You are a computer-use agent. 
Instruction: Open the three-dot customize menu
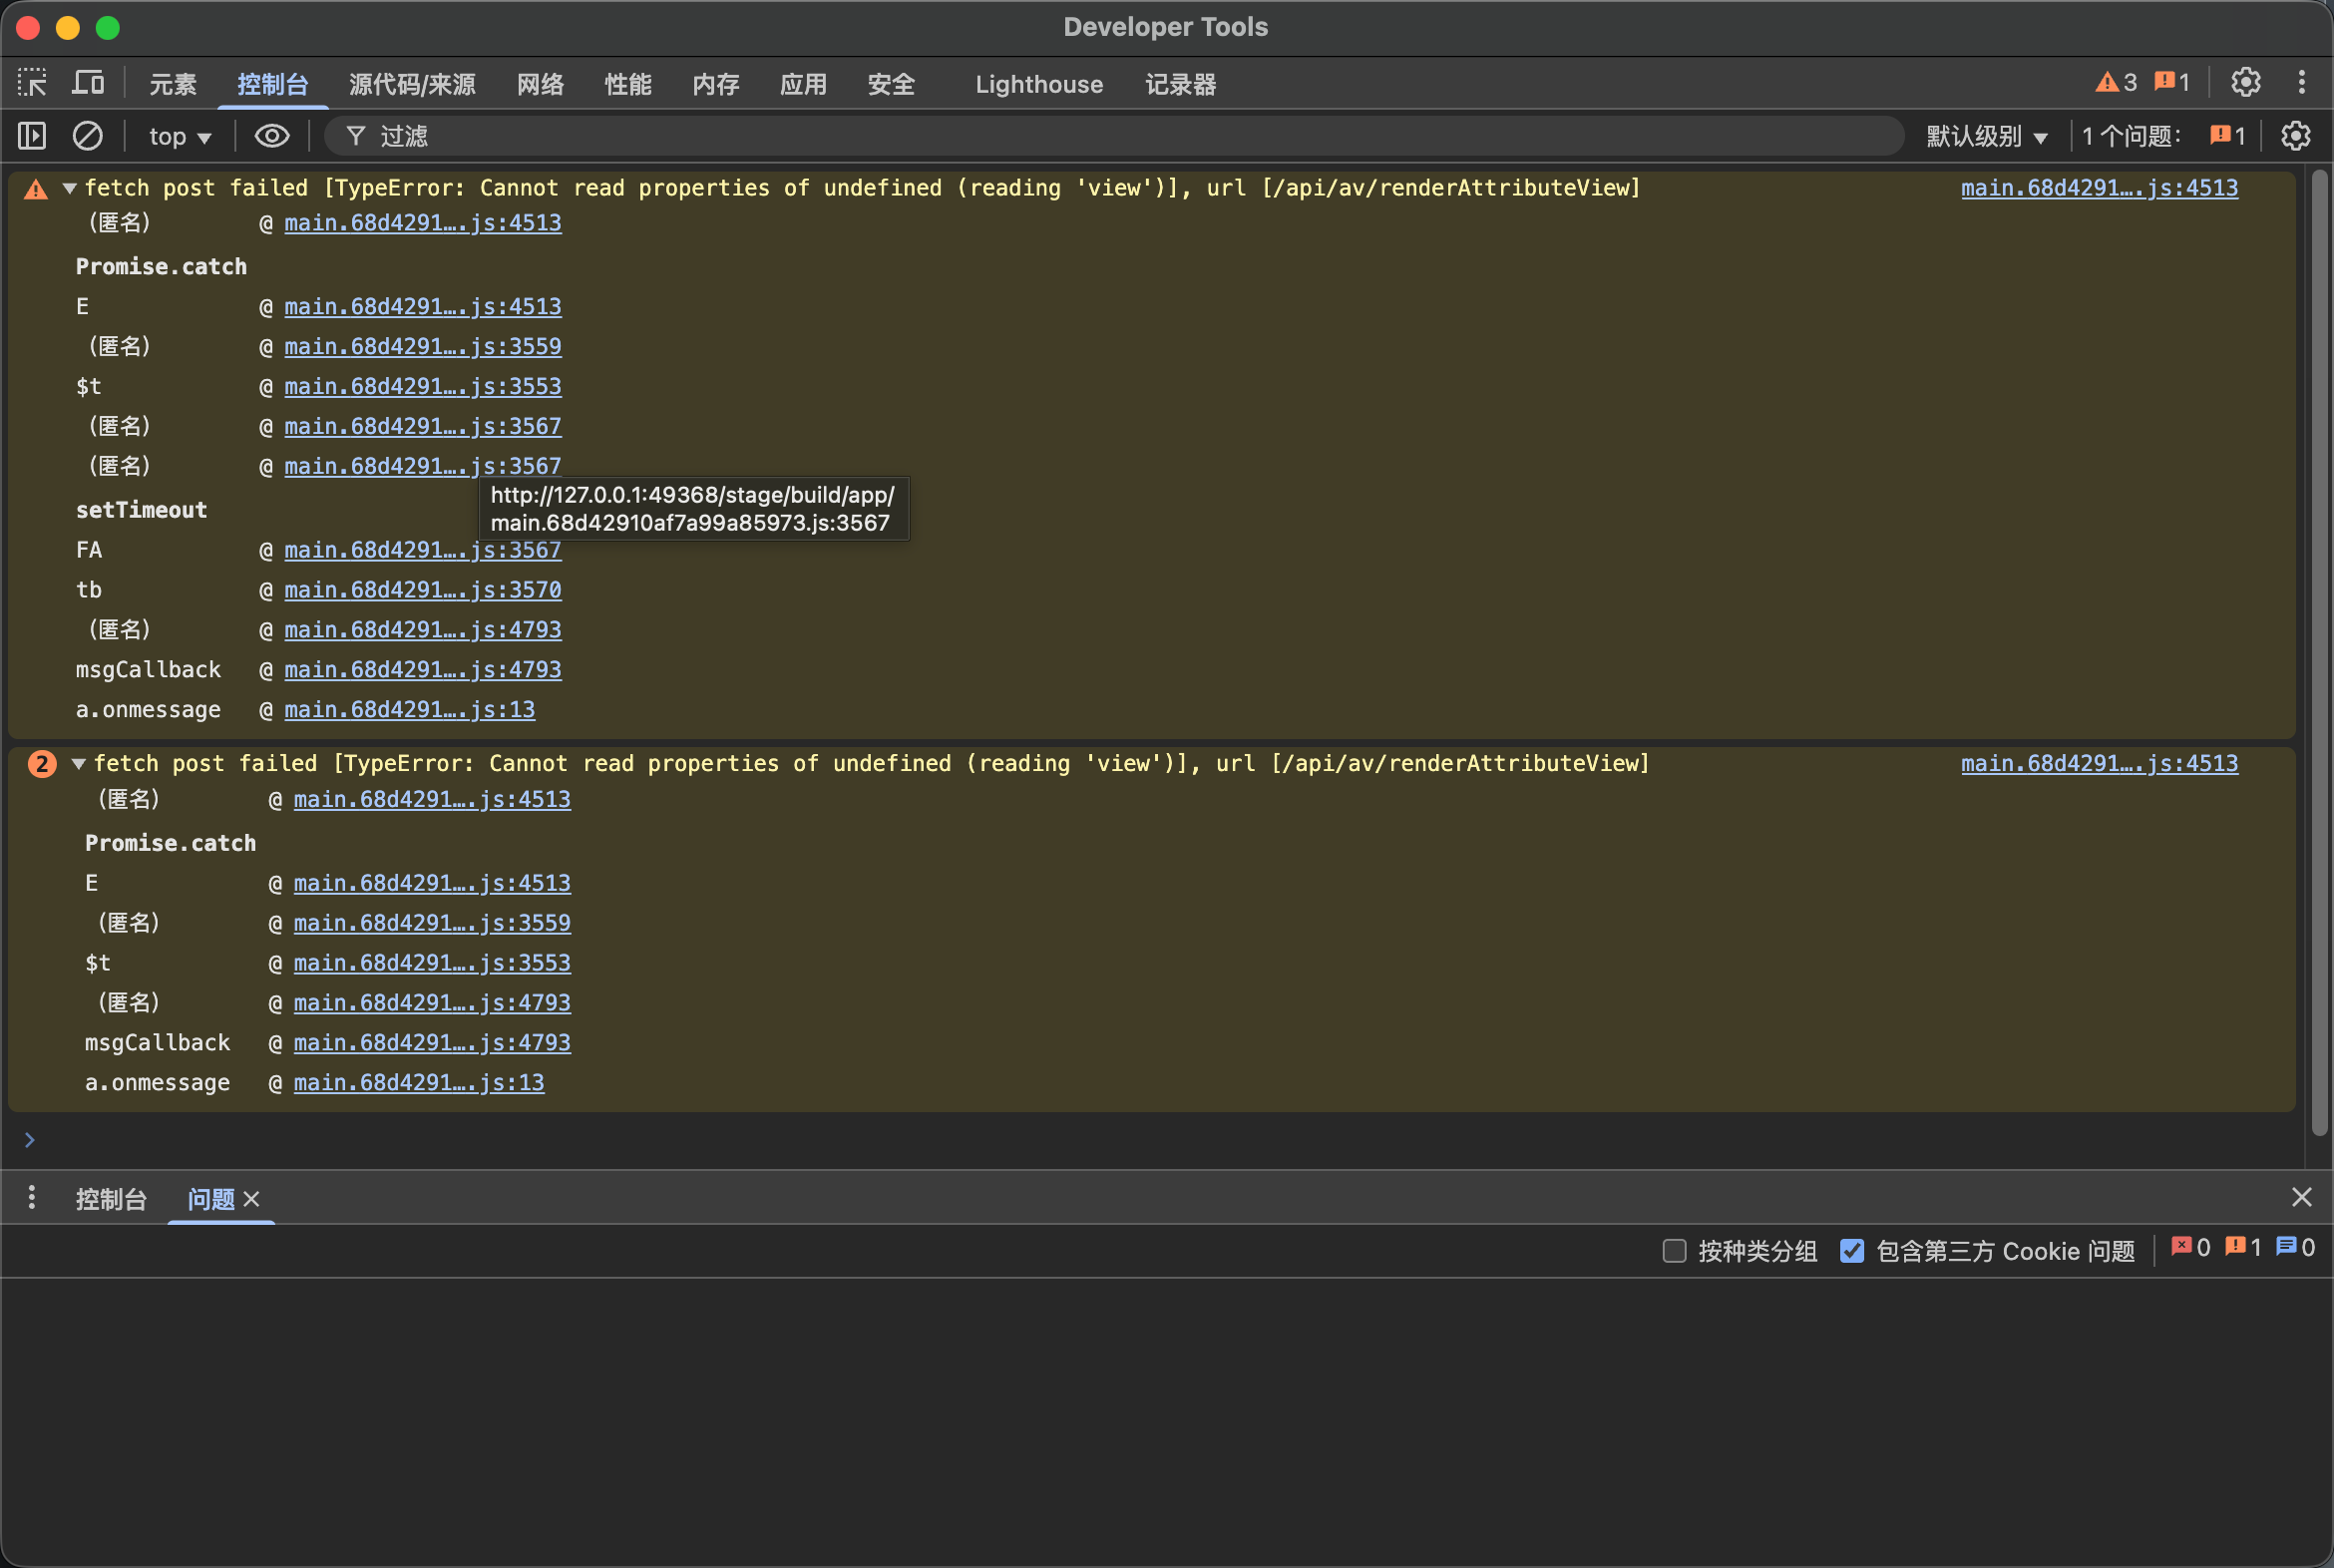2301,83
